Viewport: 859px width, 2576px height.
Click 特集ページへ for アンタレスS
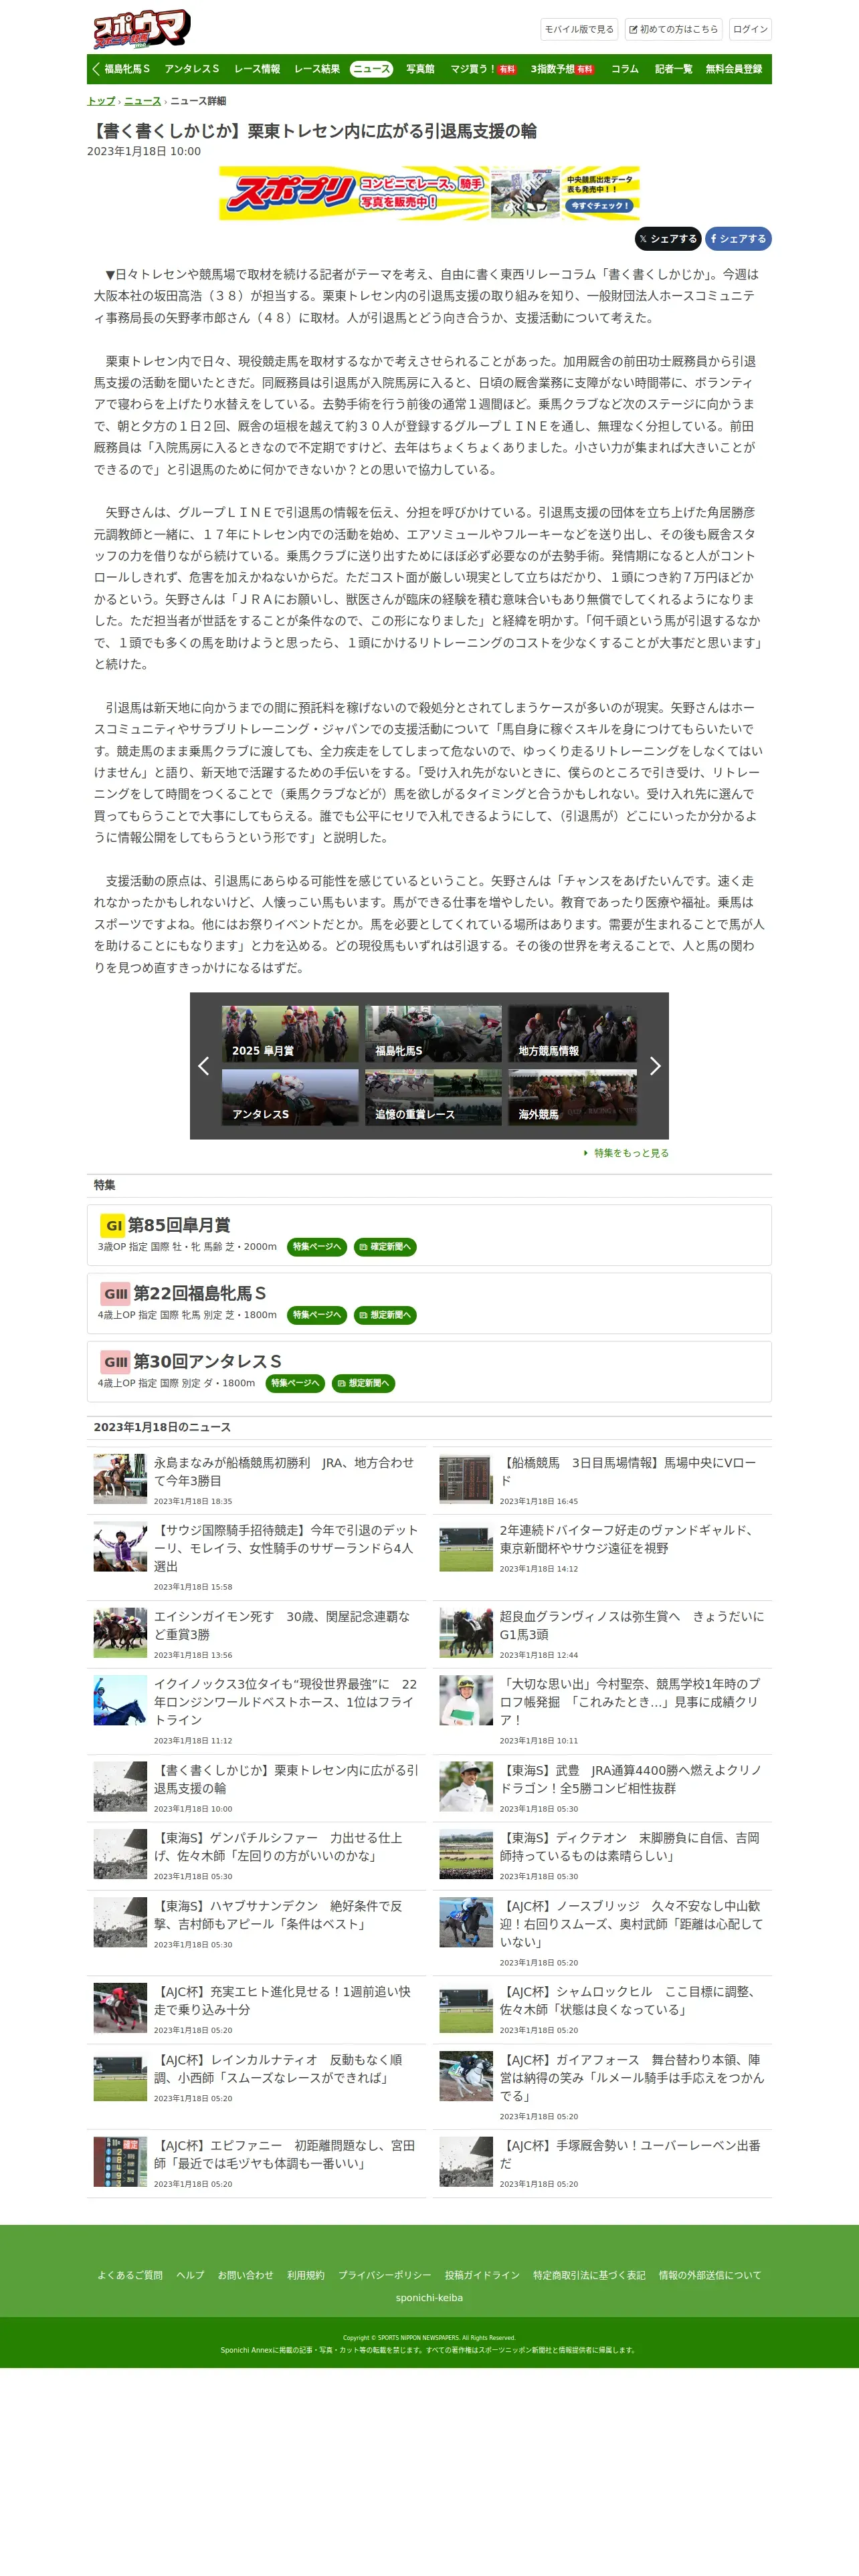pyautogui.click(x=295, y=1383)
